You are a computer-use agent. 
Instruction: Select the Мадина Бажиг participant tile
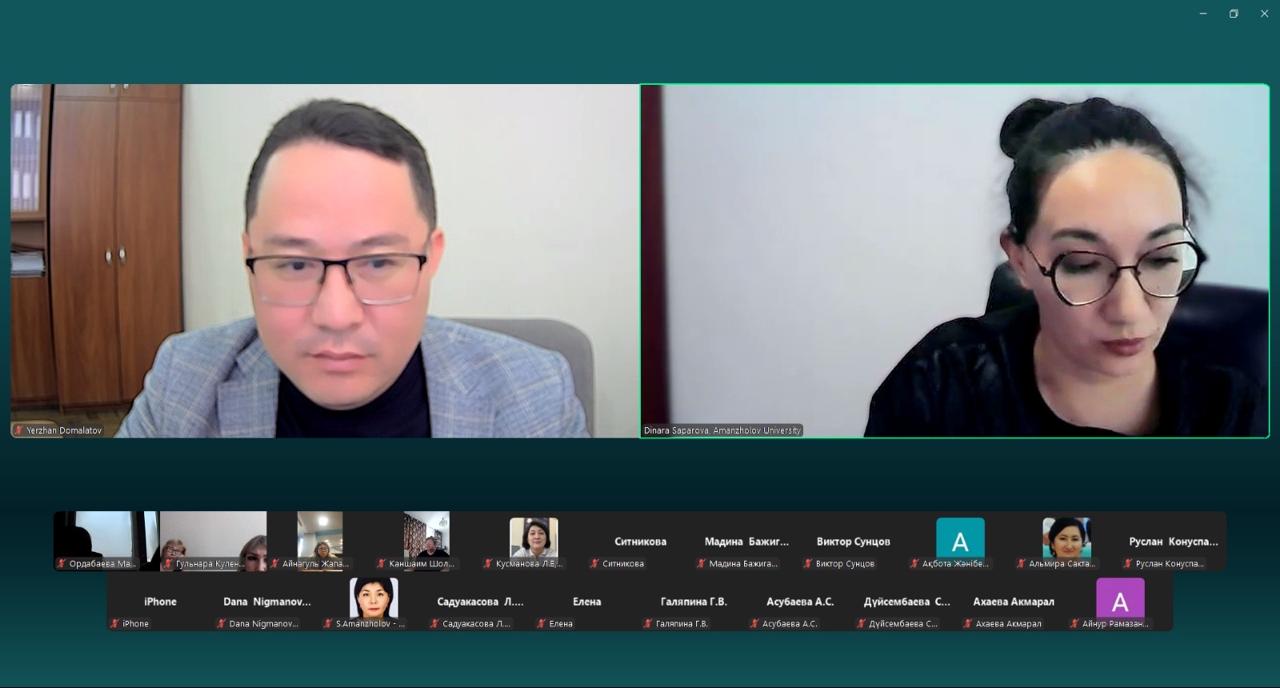pos(746,541)
